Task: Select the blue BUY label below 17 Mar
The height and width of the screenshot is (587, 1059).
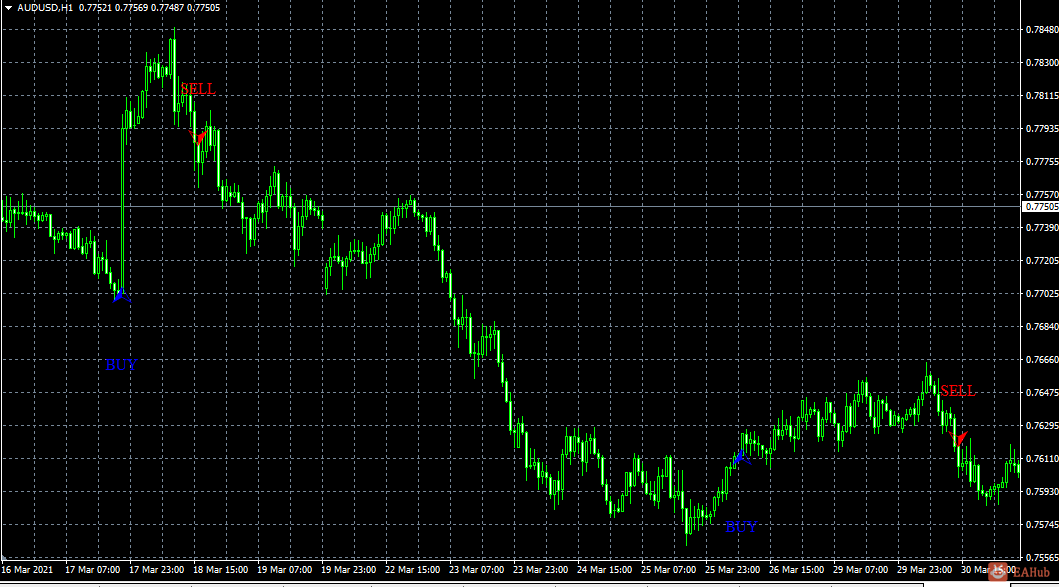Action: point(122,365)
